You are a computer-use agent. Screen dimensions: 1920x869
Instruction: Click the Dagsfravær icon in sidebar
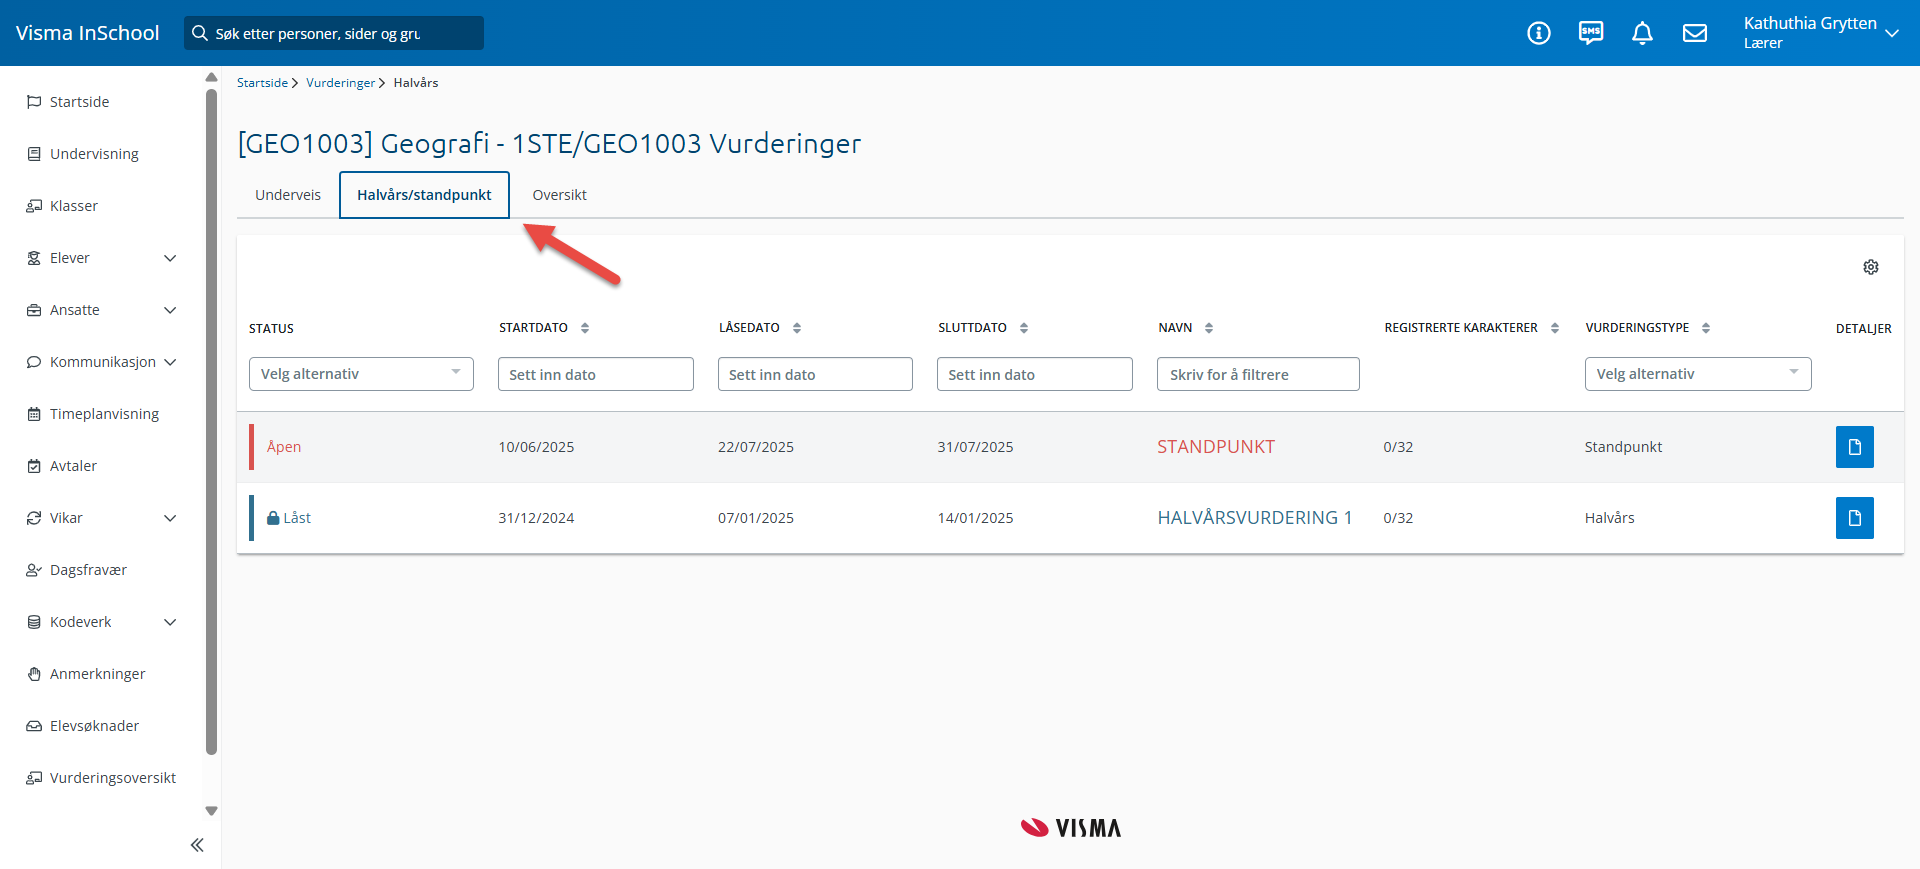34,570
